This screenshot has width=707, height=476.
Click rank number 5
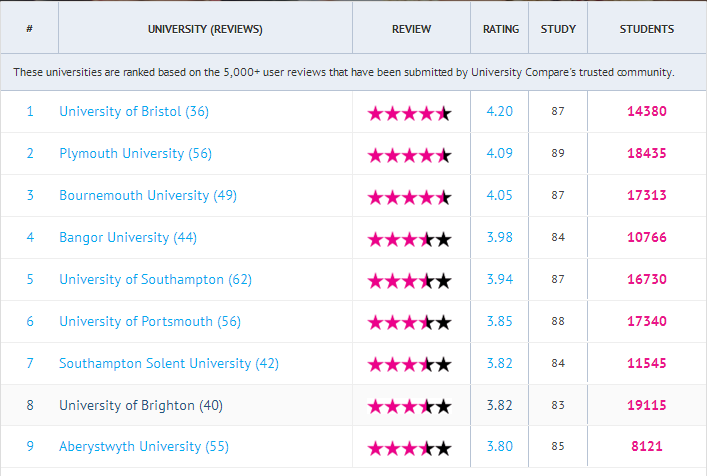30,279
